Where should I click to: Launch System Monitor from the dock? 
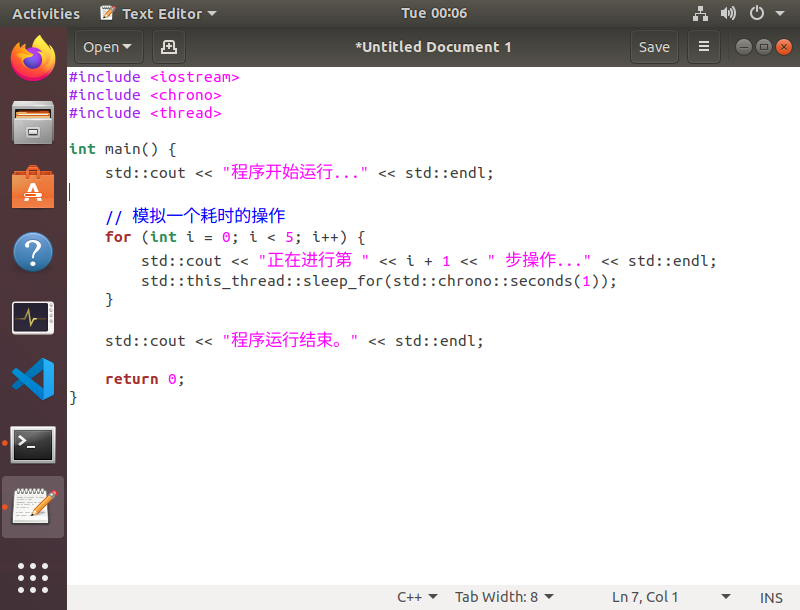pyautogui.click(x=33, y=318)
